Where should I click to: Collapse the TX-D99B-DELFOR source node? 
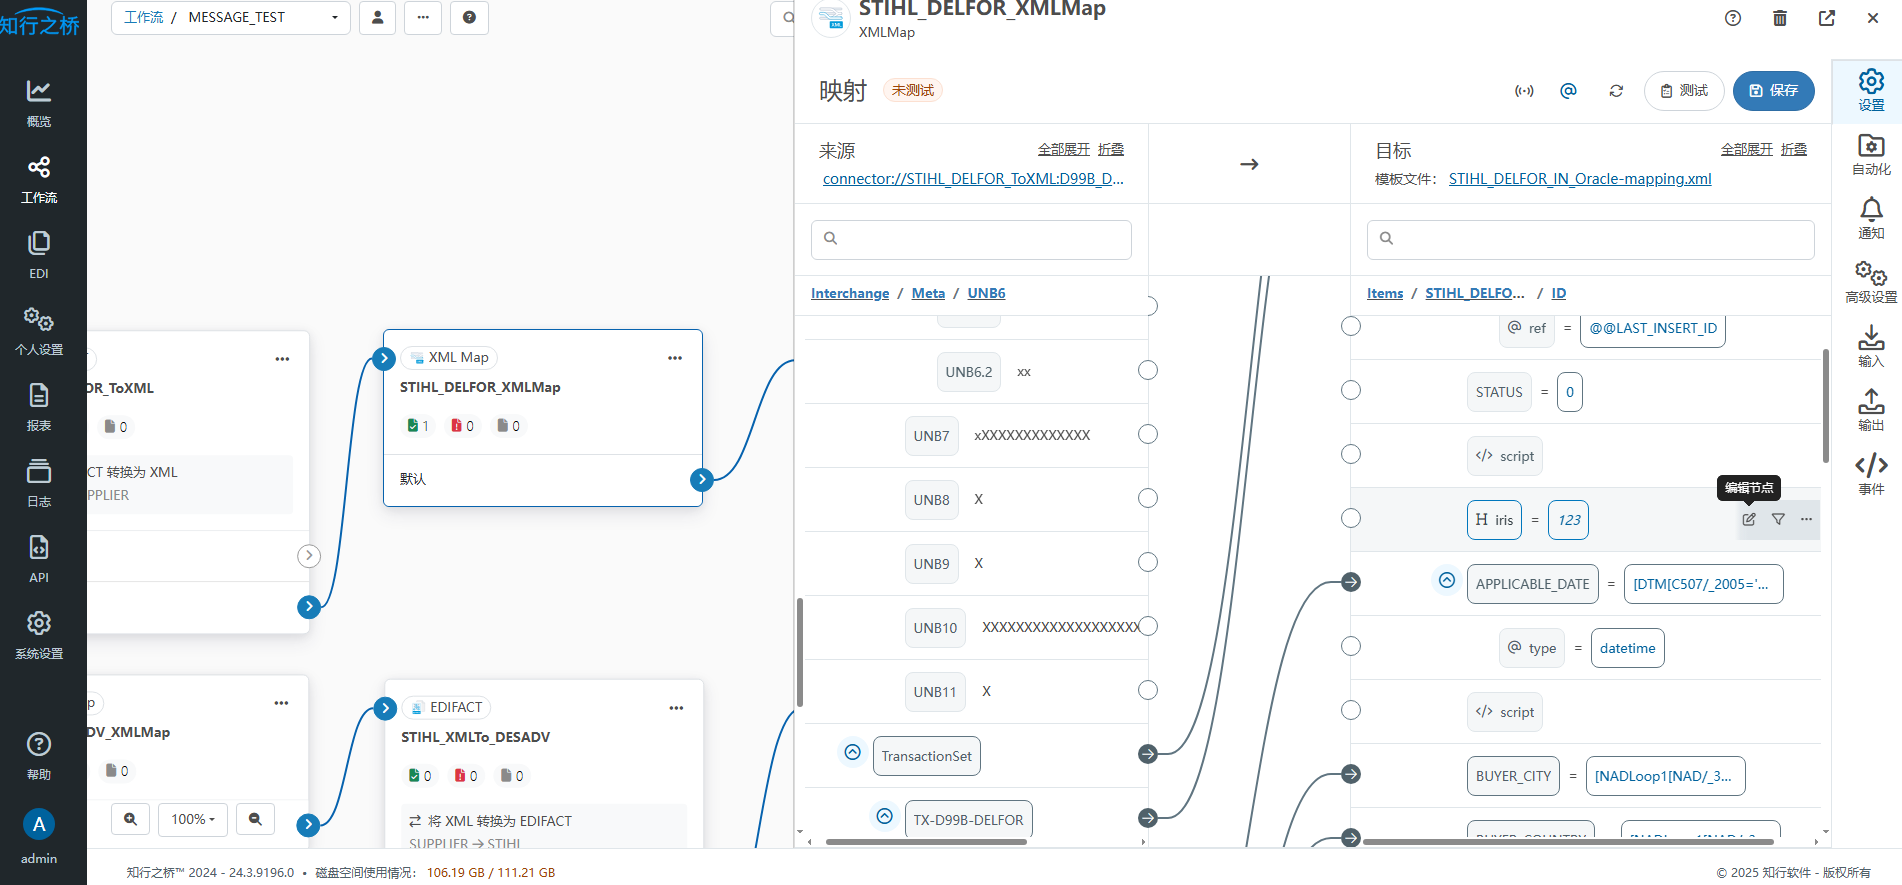pyautogui.click(x=884, y=816)
